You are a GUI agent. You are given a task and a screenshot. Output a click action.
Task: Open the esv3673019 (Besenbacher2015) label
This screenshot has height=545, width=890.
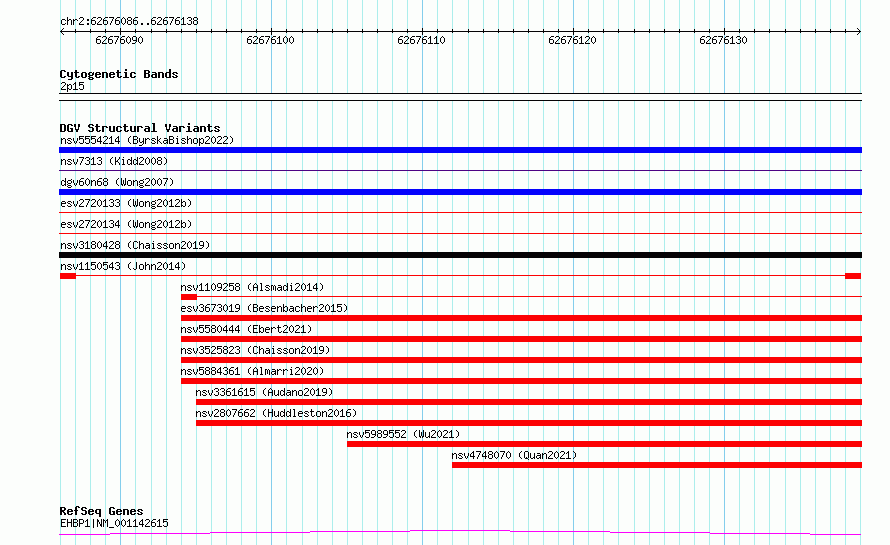pos(264,308)
